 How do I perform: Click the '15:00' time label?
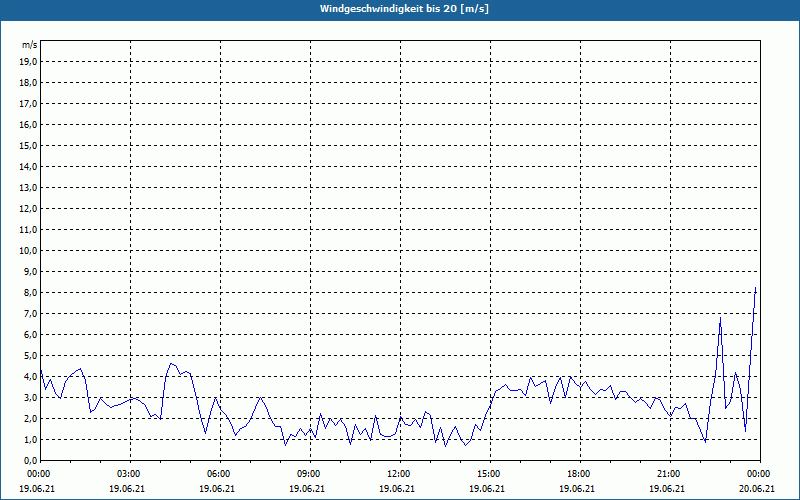click(x=489, y=474)
